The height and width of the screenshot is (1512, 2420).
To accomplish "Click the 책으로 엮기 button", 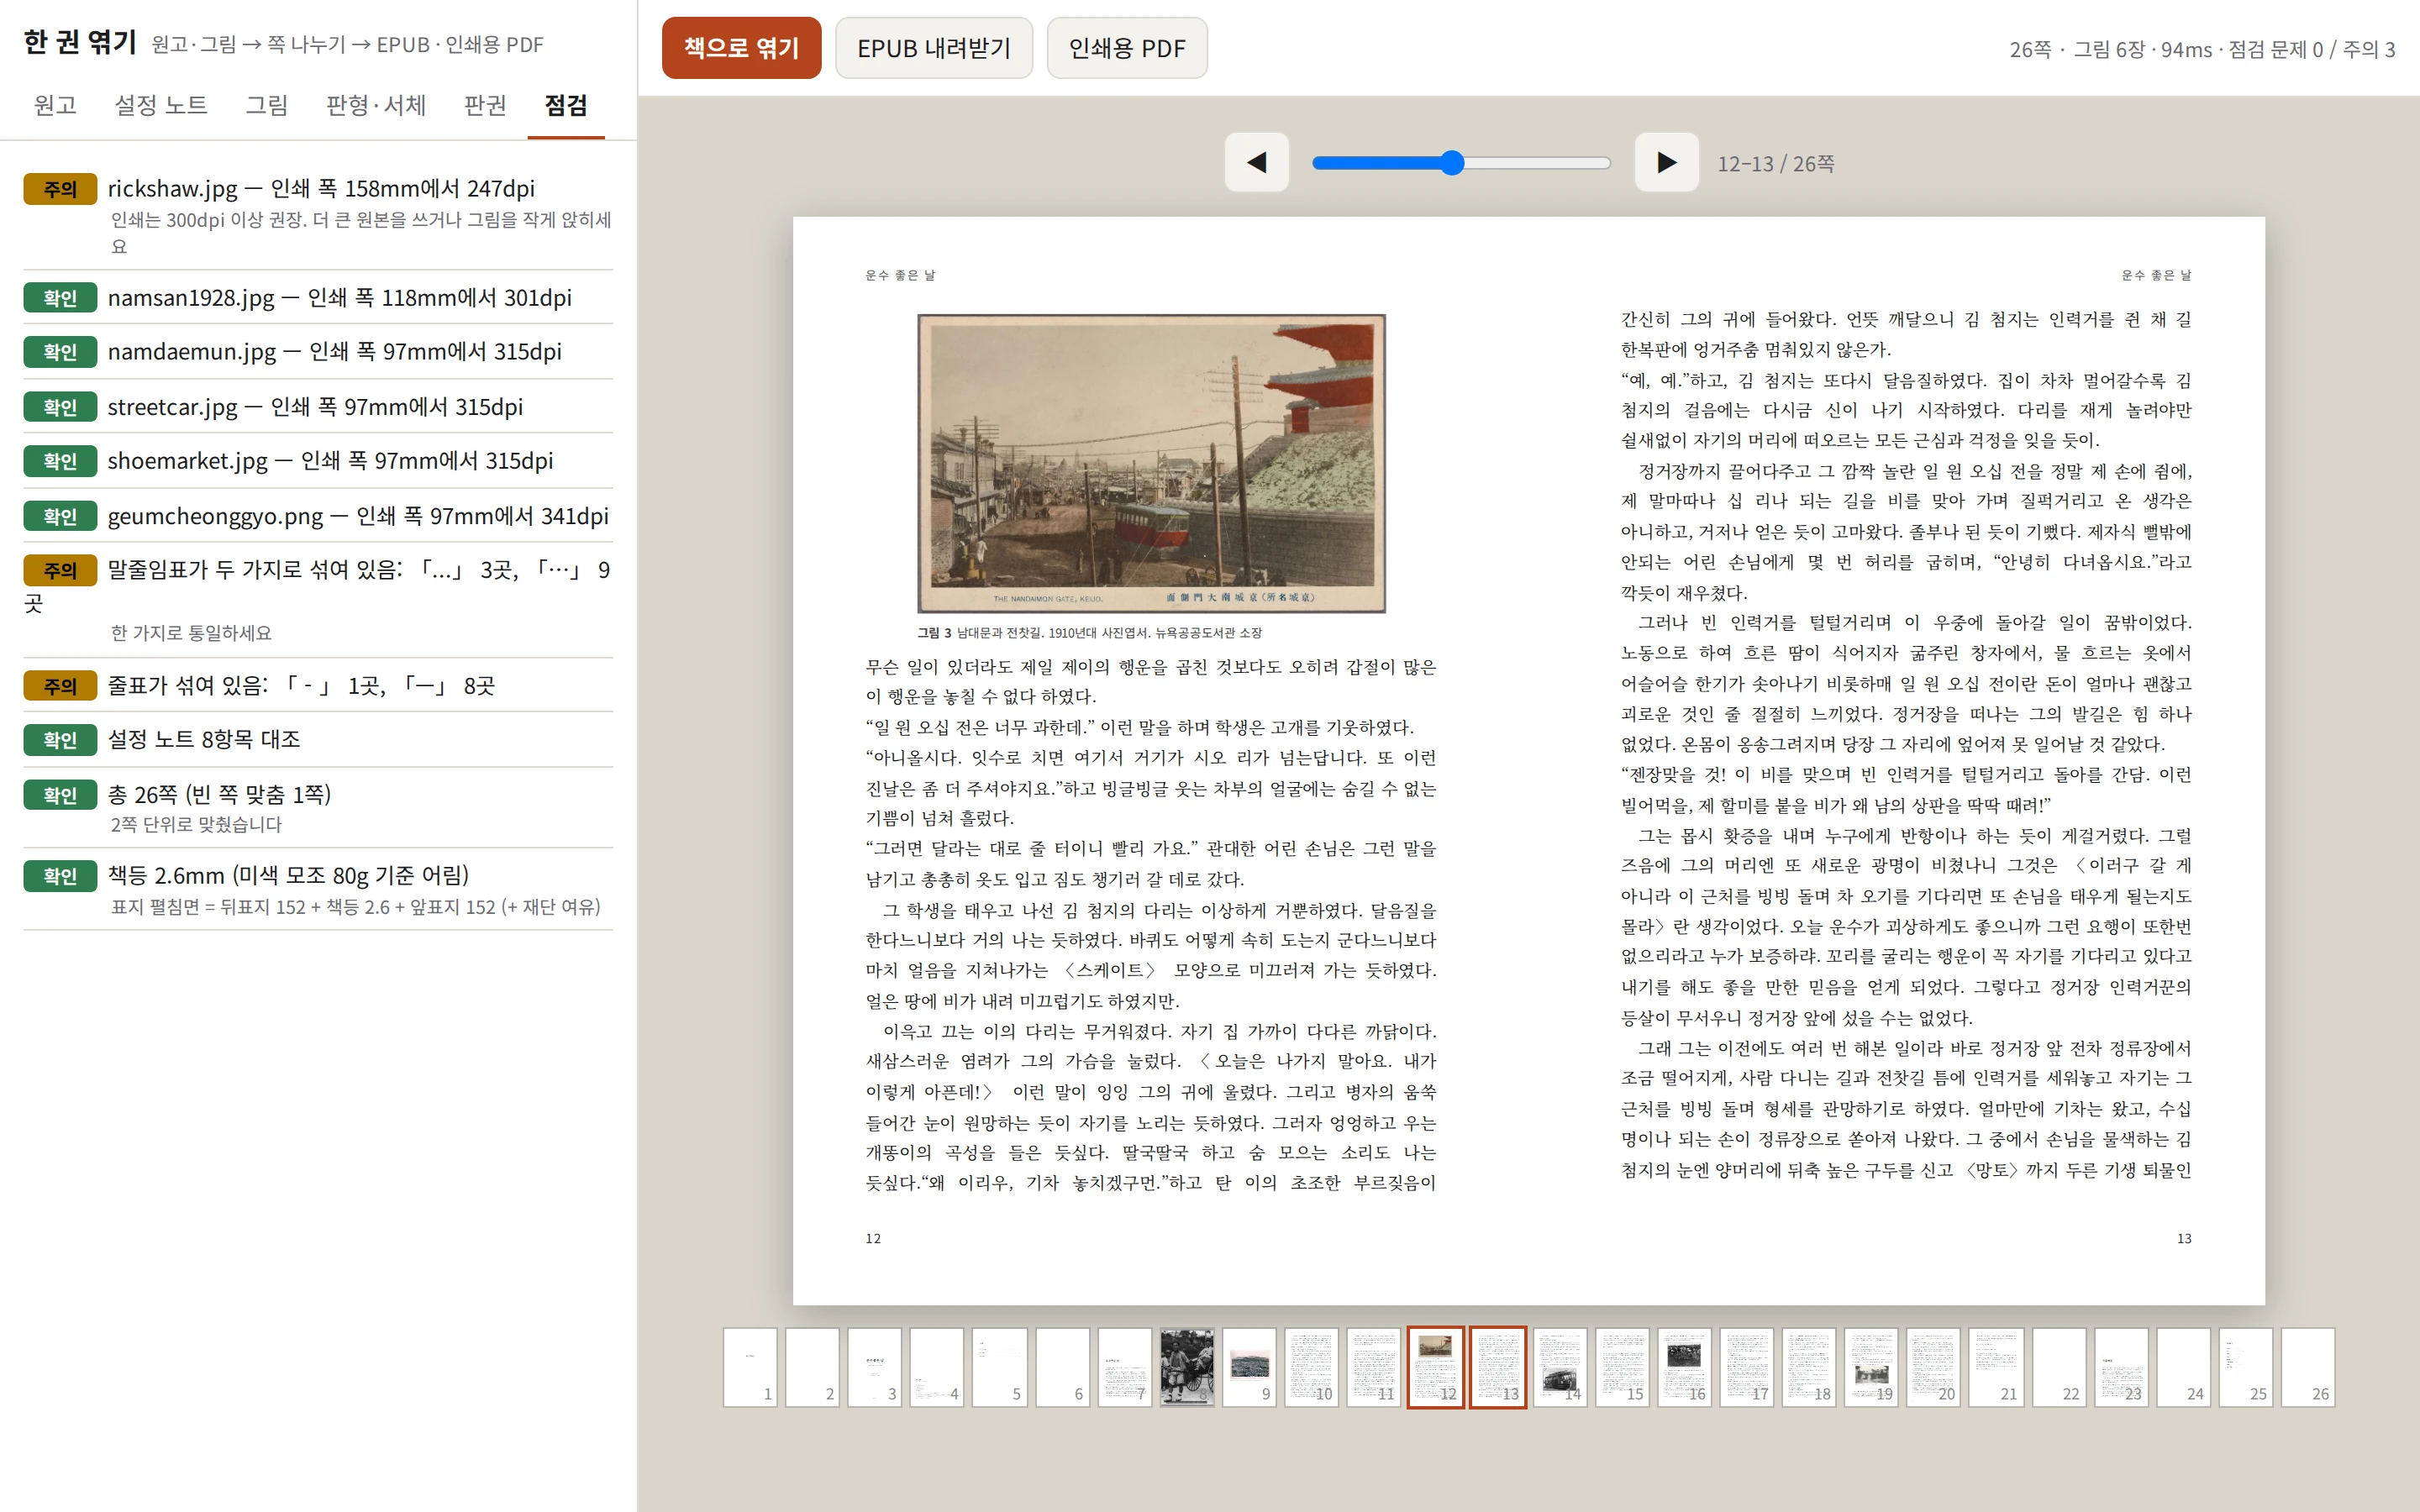I will click(741, 48).
